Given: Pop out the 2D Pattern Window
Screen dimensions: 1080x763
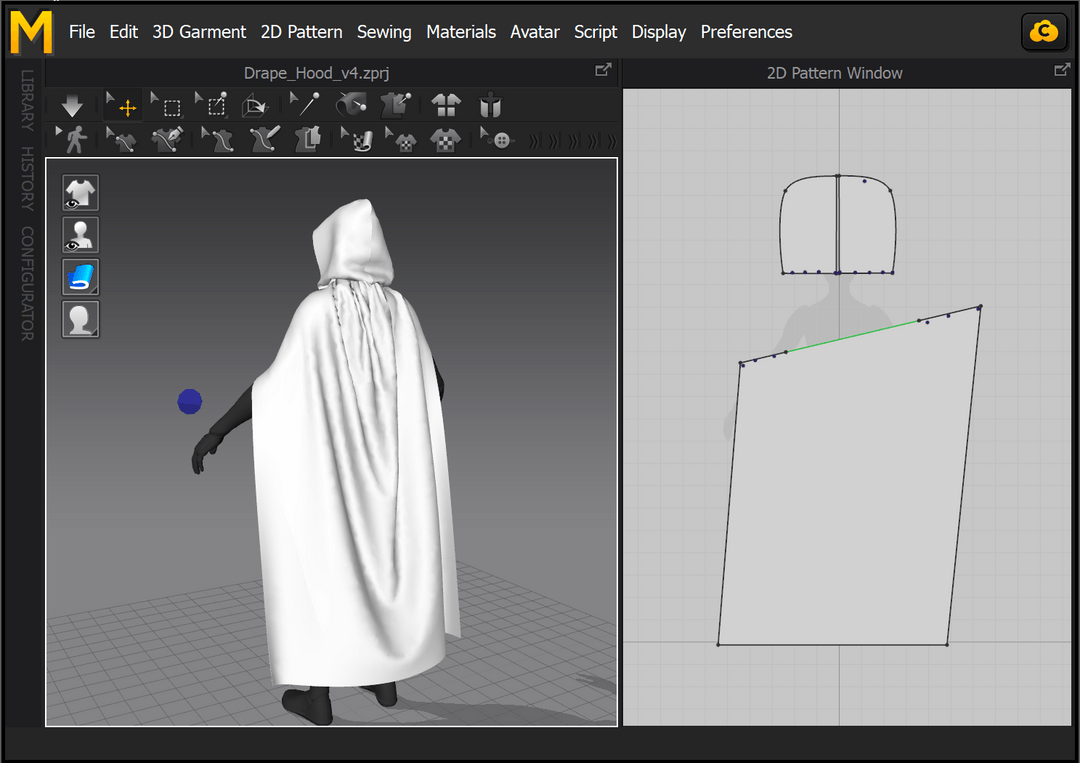Looking at the screenshot, I should 1061,70.
